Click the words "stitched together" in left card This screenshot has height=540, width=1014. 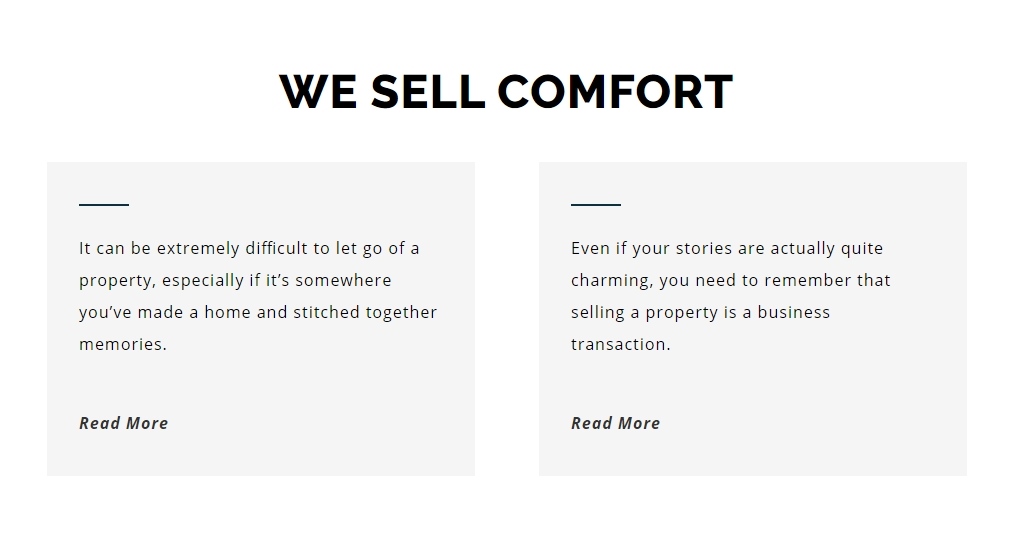point(373,312)
